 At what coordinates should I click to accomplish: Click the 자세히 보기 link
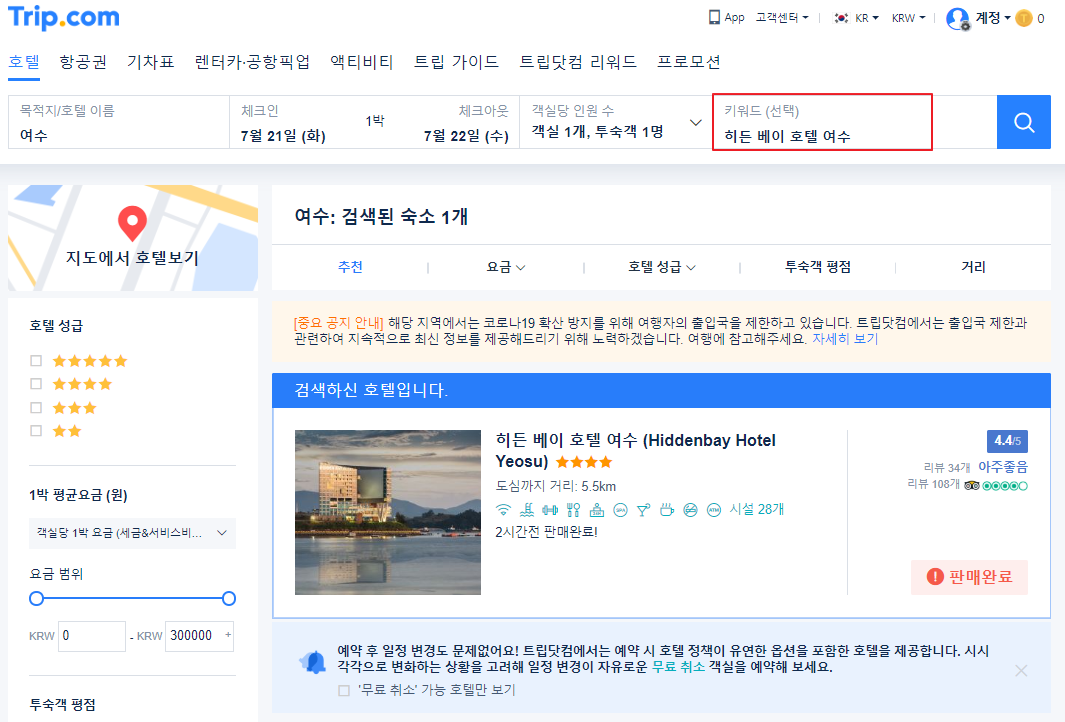pos(845,338)
